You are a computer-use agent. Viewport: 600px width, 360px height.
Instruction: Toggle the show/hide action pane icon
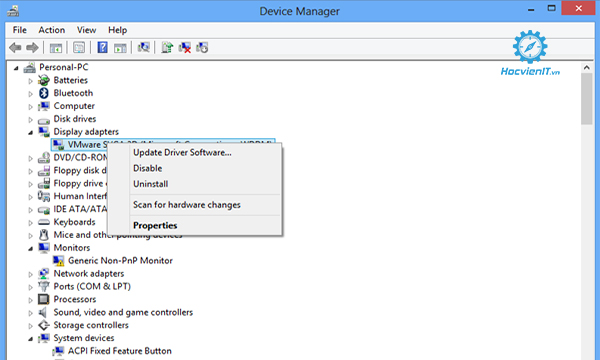(x=120, y=48)
